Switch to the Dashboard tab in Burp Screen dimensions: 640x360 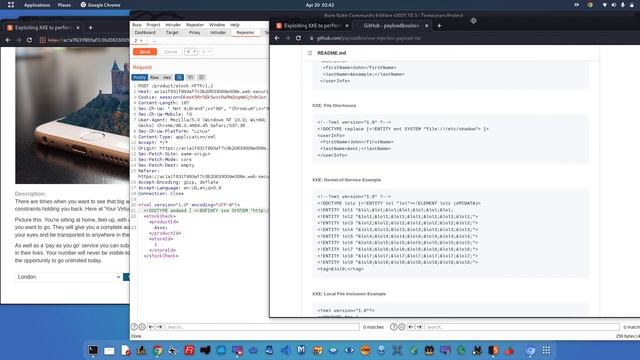point(145,32)
